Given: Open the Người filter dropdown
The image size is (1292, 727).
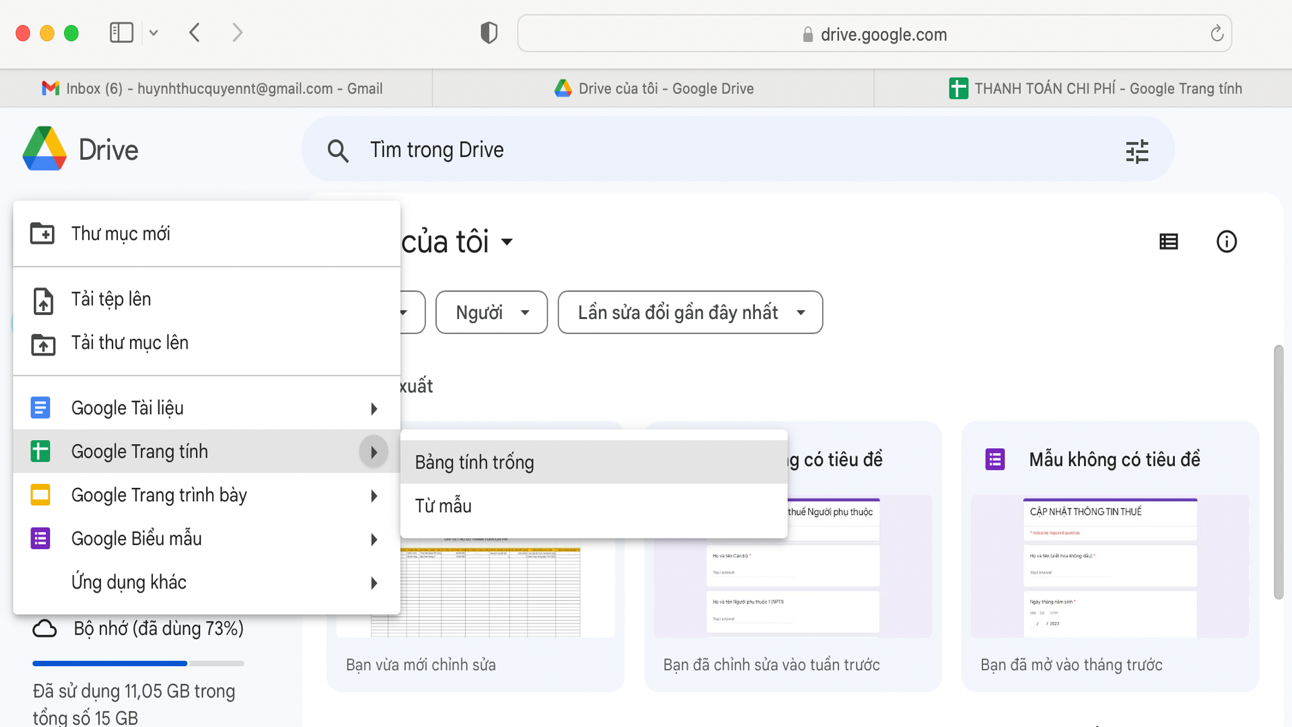Looking at the screenshot, I should click(x=491, y=313).
